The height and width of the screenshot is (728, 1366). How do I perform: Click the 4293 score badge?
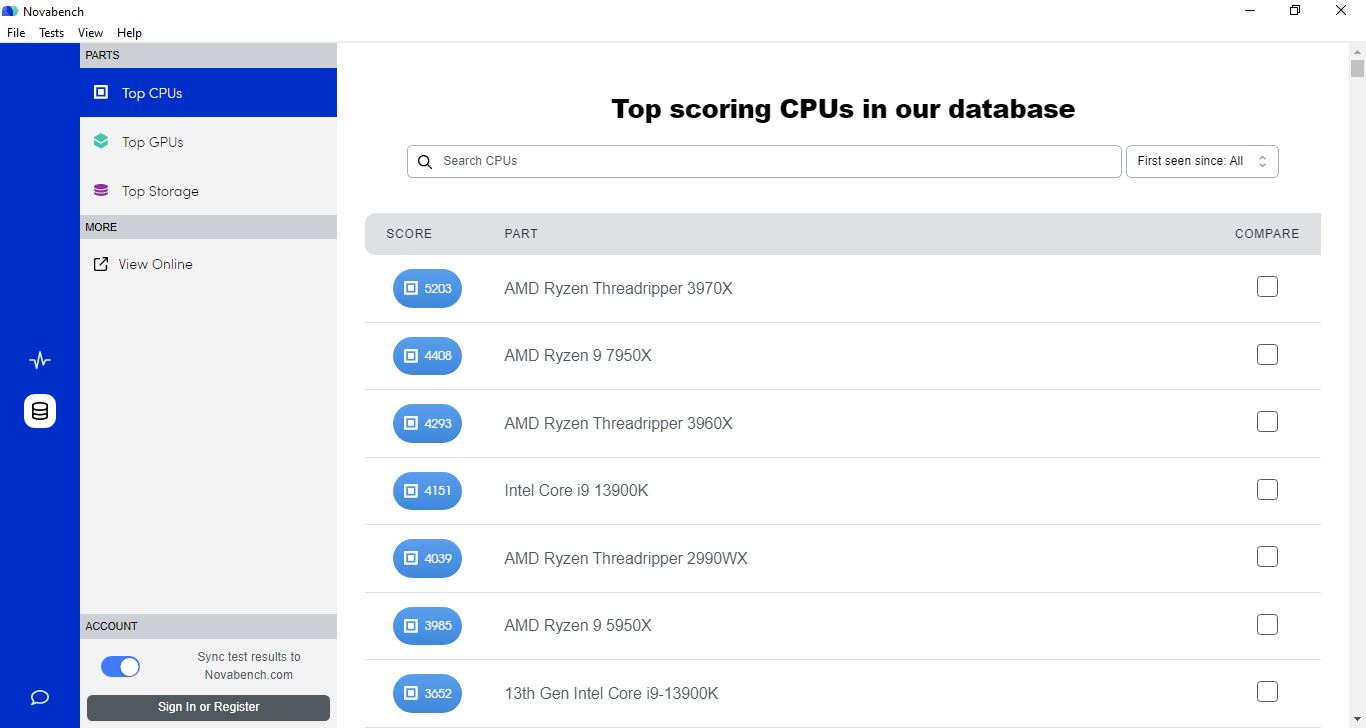[427, 423]
